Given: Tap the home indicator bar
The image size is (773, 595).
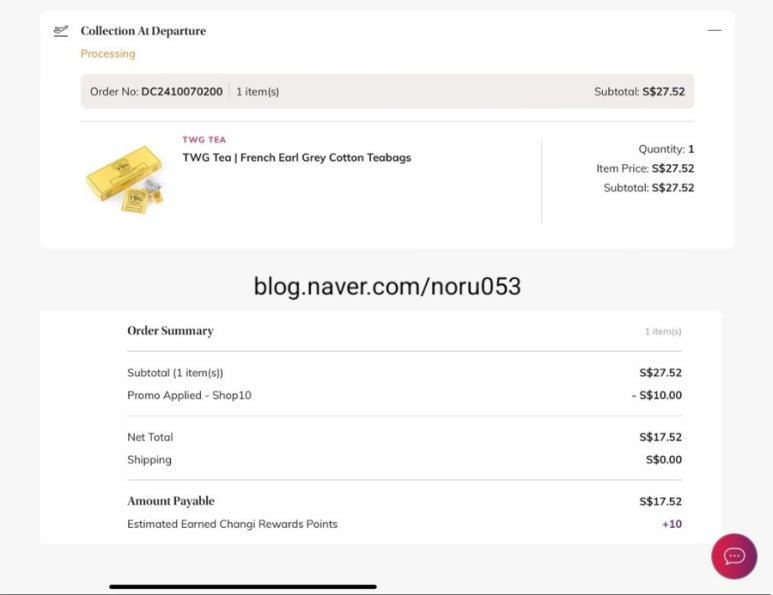Looking at the screenshot, I should point(243,587).
